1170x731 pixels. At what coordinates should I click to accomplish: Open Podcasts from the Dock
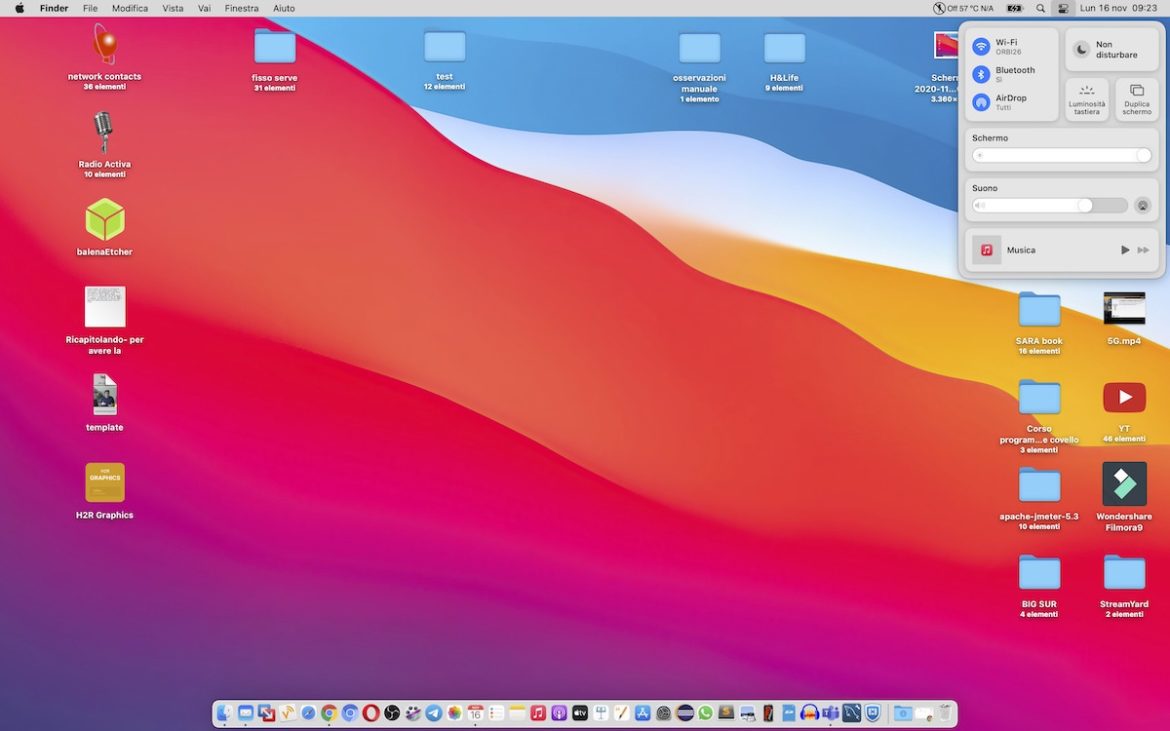(559, 713)
